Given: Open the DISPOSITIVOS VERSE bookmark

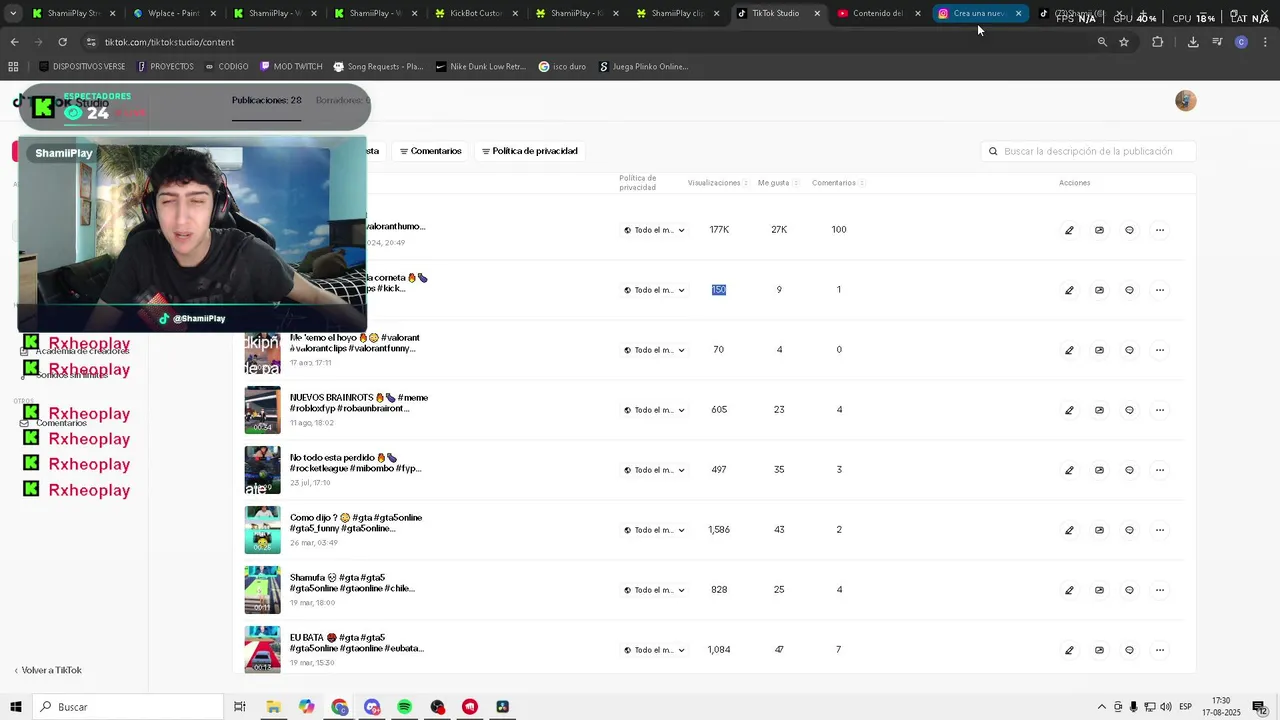Looking at the screenshot, I should coord(82,67).
